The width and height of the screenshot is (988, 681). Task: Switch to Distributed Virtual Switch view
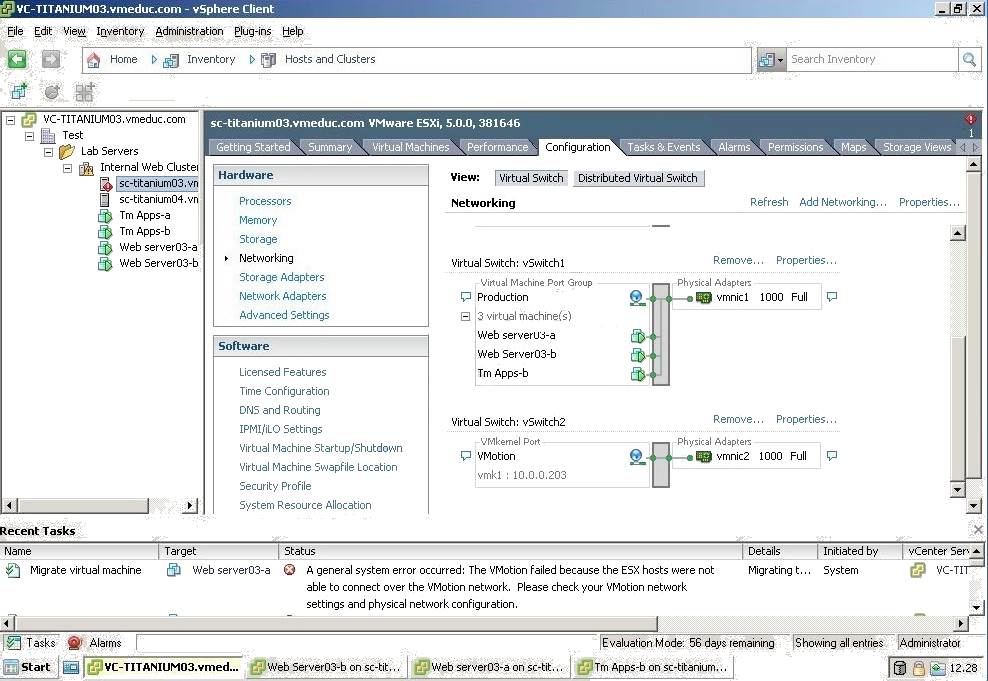(x=638, y=178)
